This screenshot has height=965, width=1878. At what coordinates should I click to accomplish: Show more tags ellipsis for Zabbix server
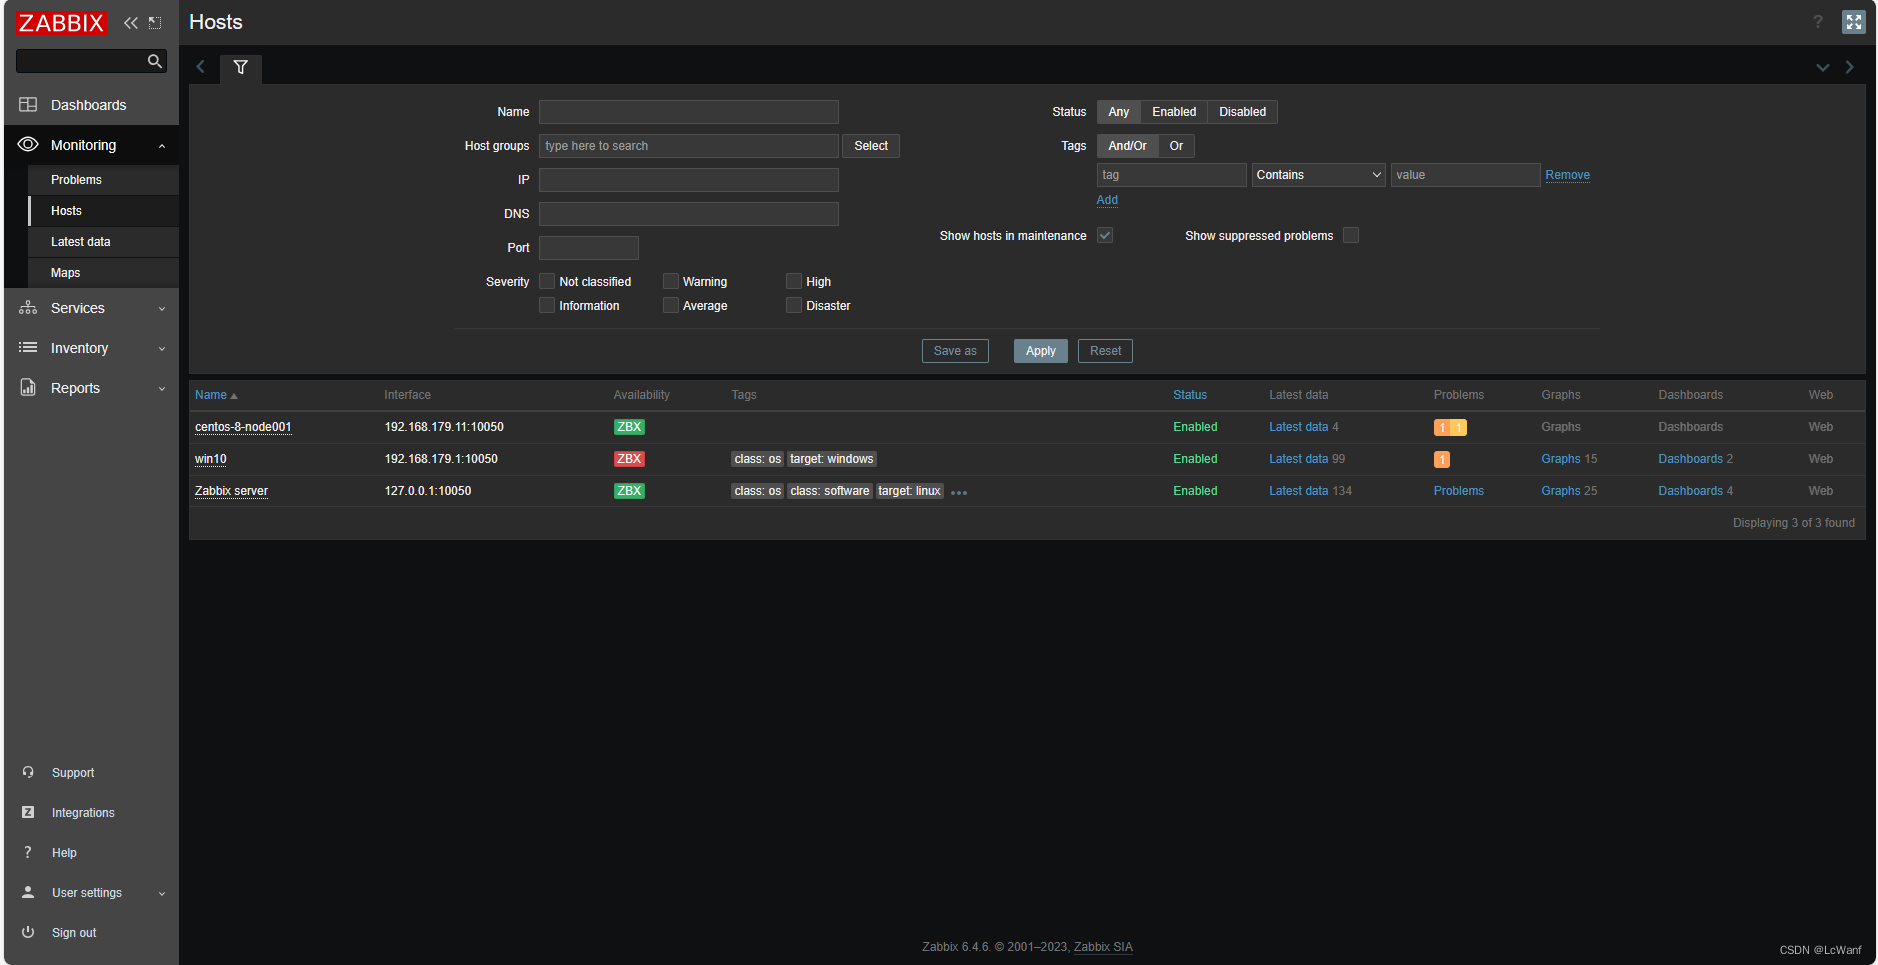959,493
